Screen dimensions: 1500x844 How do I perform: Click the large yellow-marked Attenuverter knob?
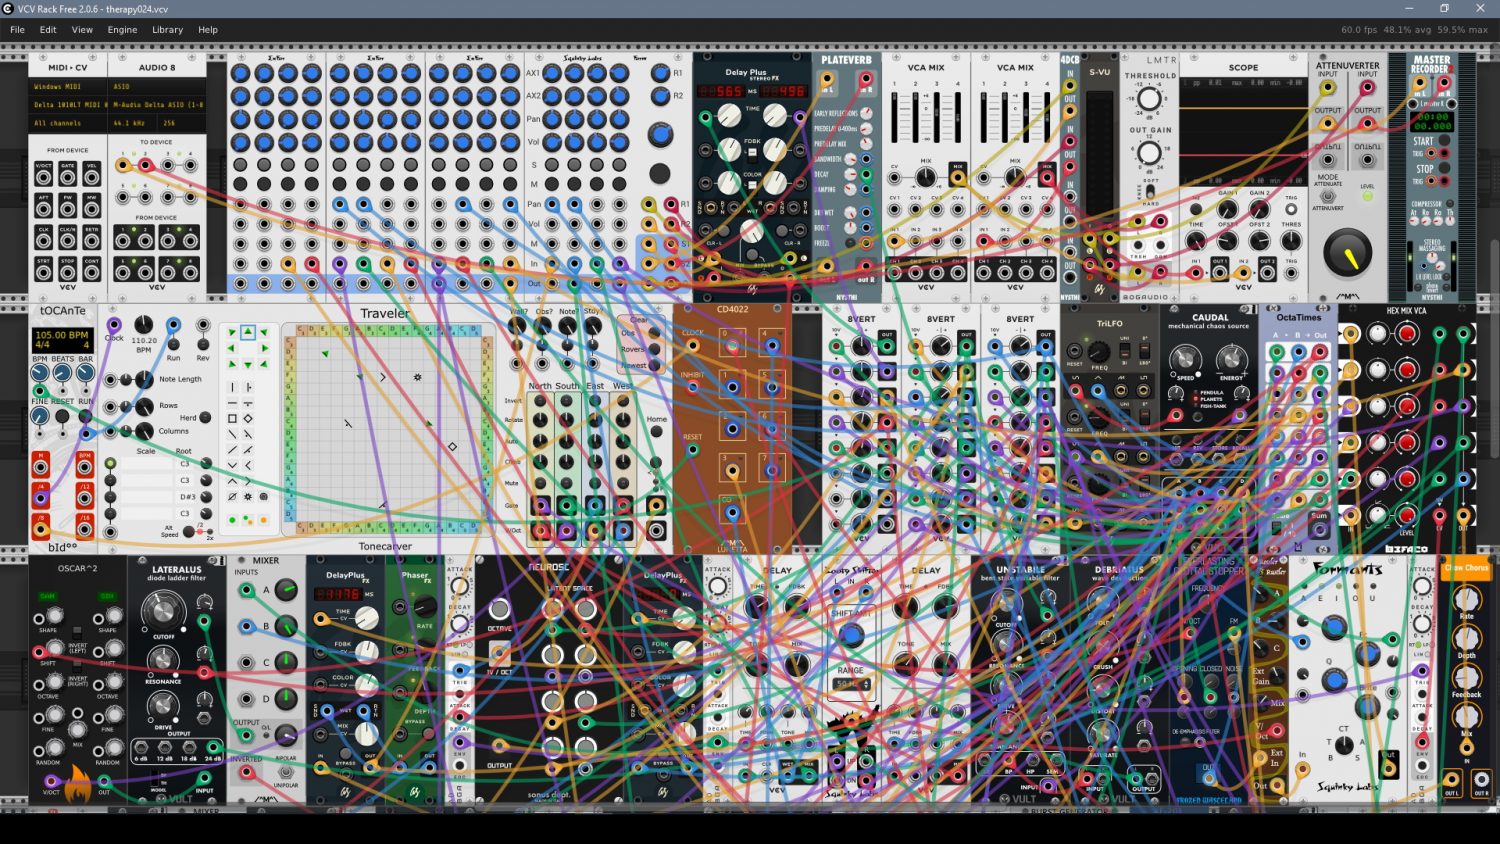click(1347, 254)
